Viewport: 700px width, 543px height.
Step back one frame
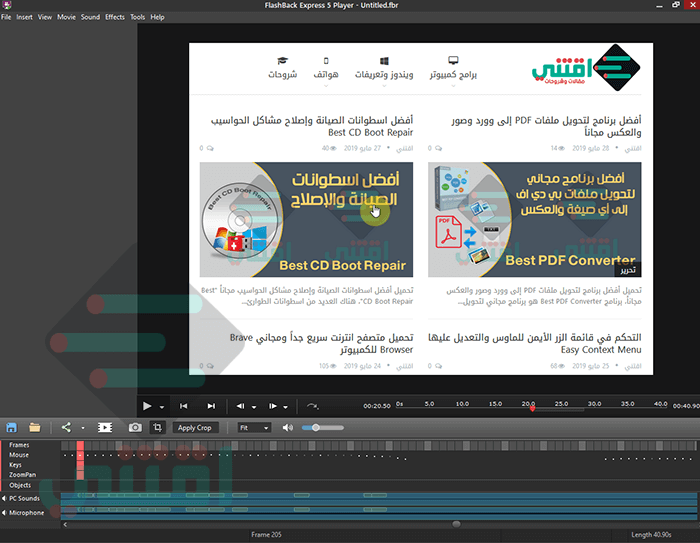pos(240,406)
